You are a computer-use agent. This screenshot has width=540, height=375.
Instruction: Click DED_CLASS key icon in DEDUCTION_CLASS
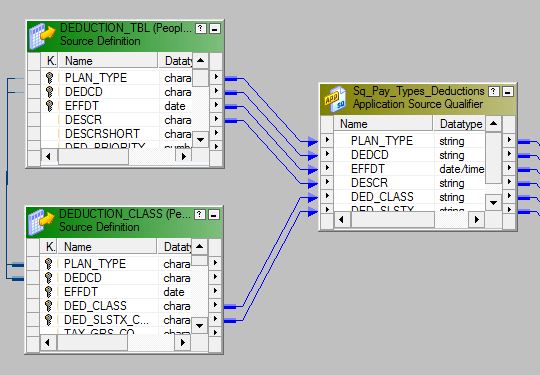(48, 305)
